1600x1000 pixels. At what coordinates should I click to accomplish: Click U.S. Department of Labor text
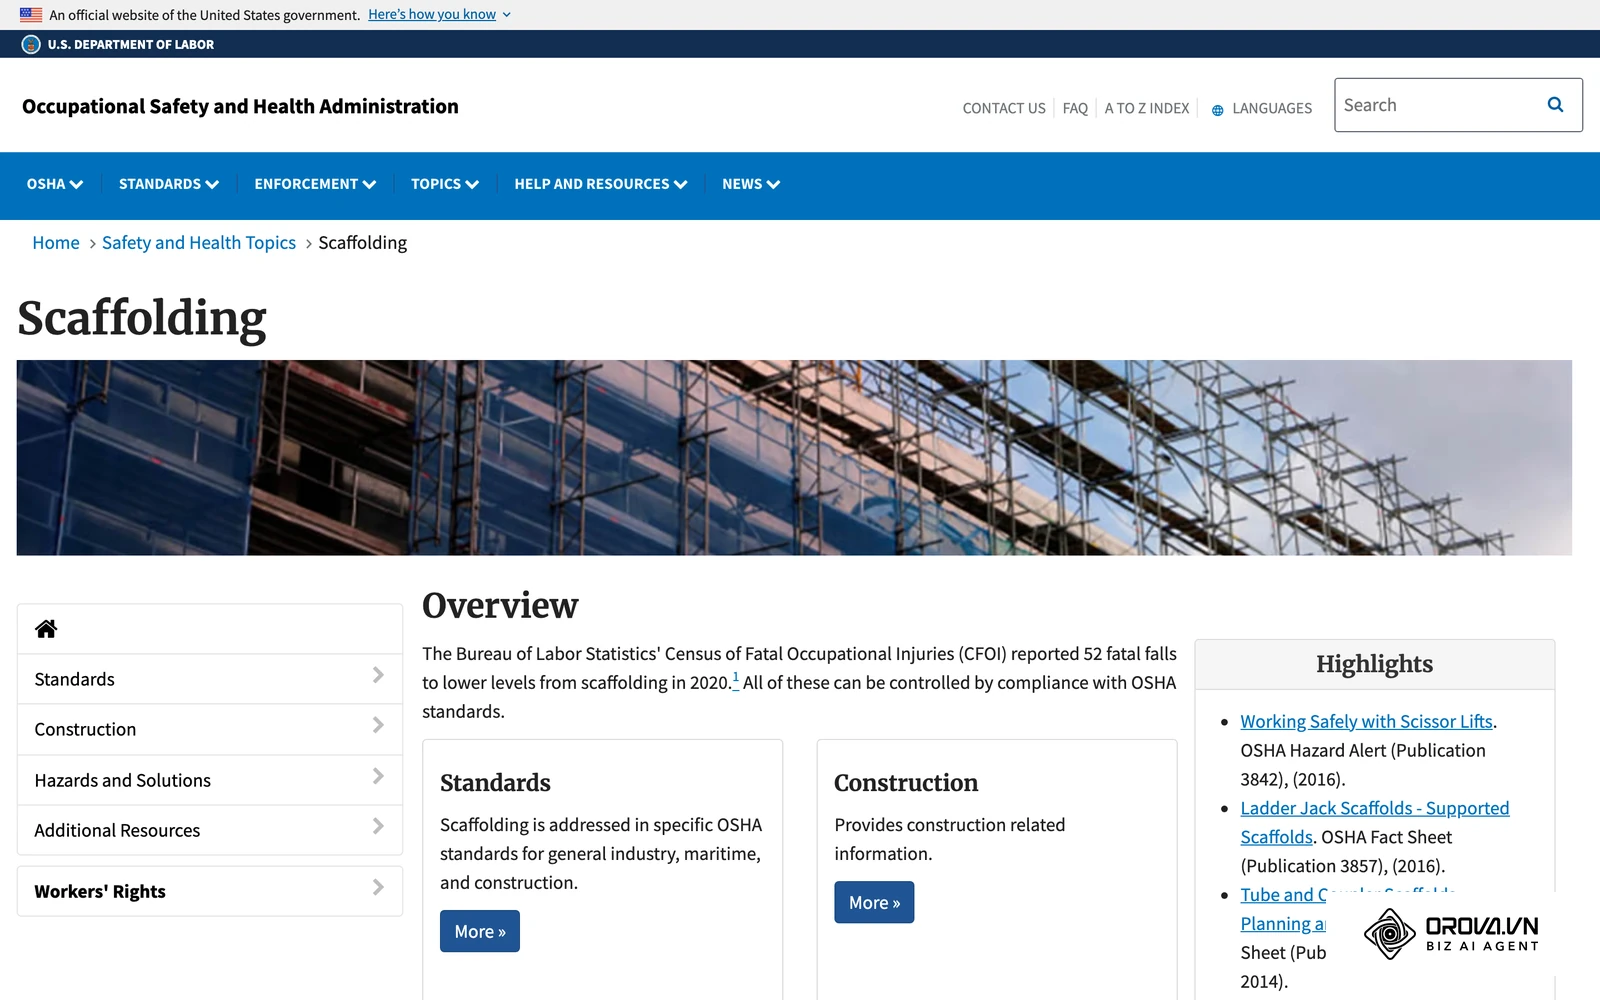point(131,44)
